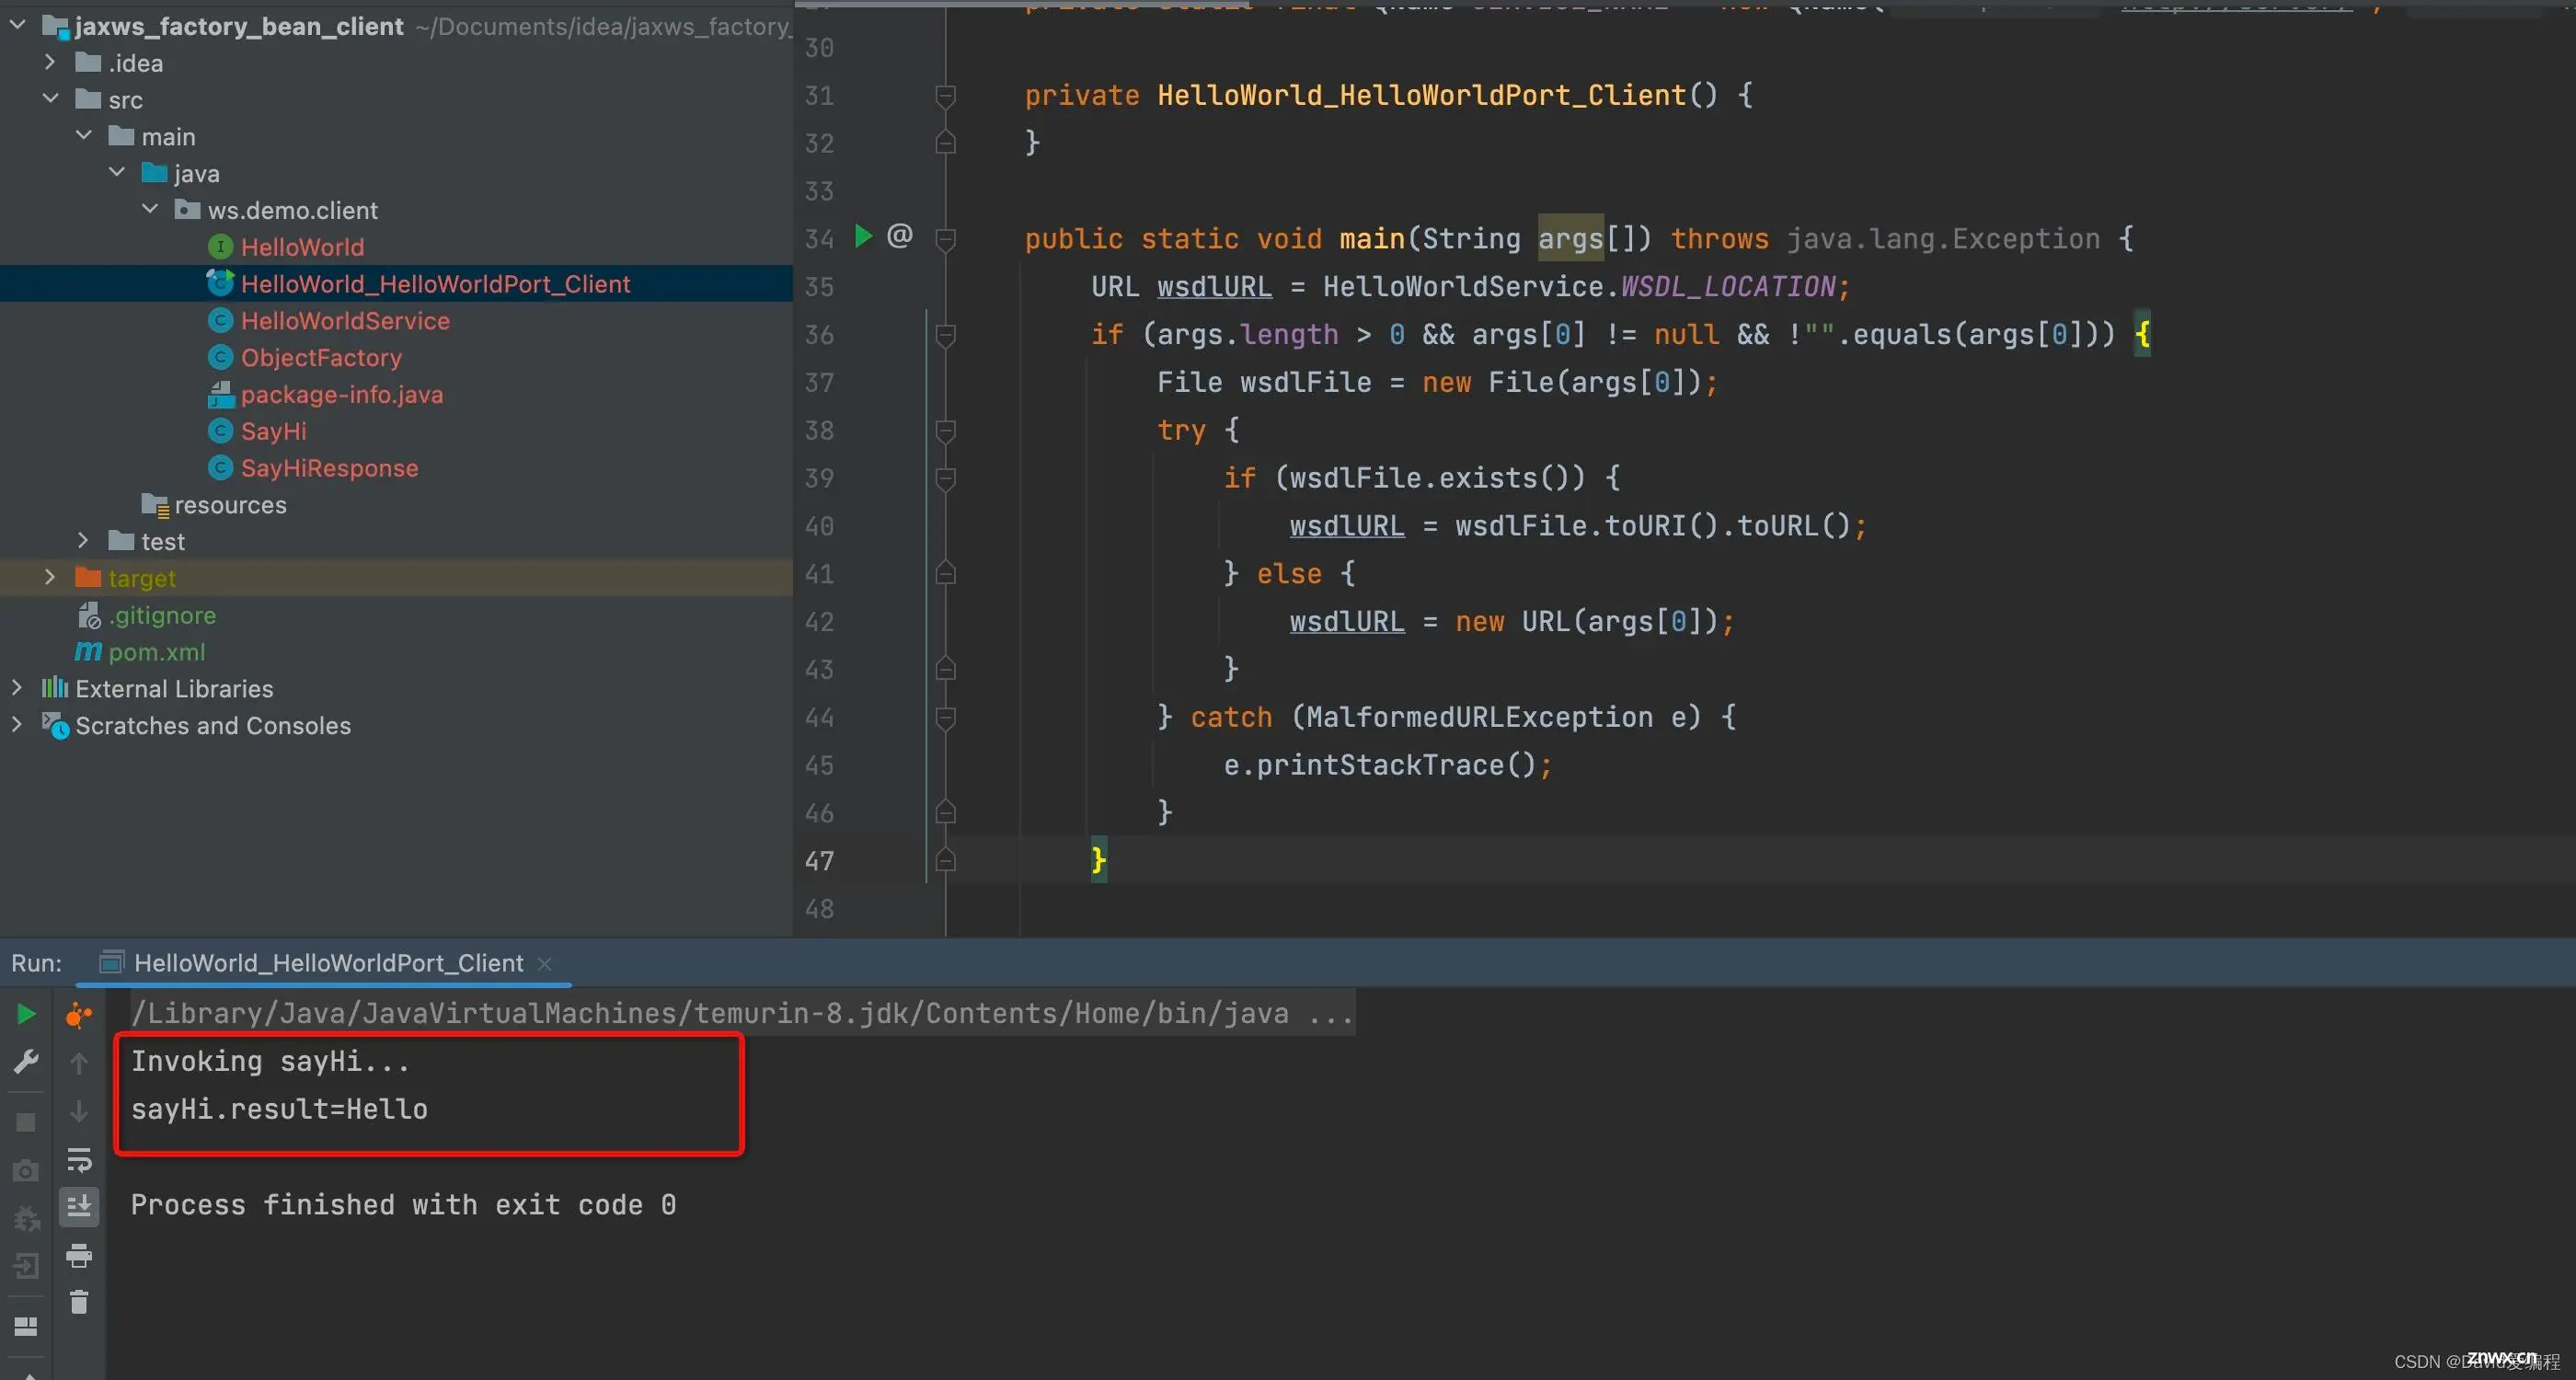Select the HelloWorld interface file
The width and height of the screenshot is (2576, 1380).
tap(302, 247)
